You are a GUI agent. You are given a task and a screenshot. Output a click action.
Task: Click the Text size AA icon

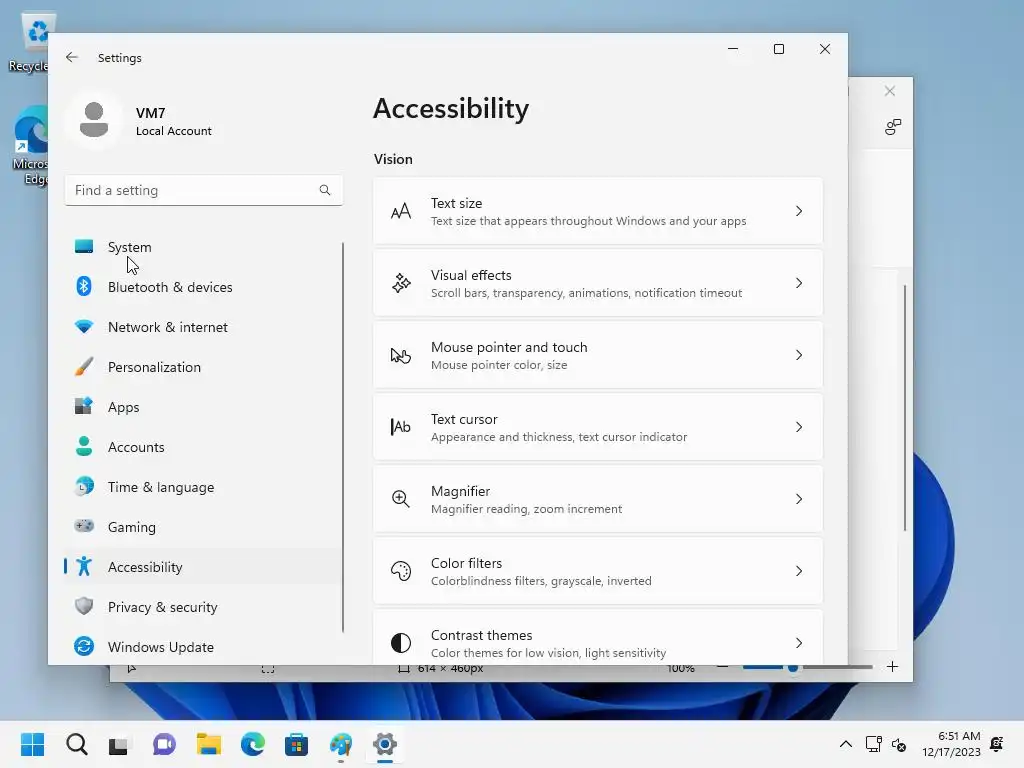pyautogui.click(x=401, y=211)
